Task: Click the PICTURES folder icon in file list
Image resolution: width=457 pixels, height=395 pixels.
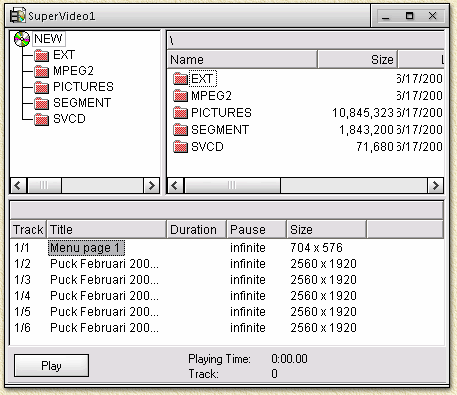Action: 181,113
